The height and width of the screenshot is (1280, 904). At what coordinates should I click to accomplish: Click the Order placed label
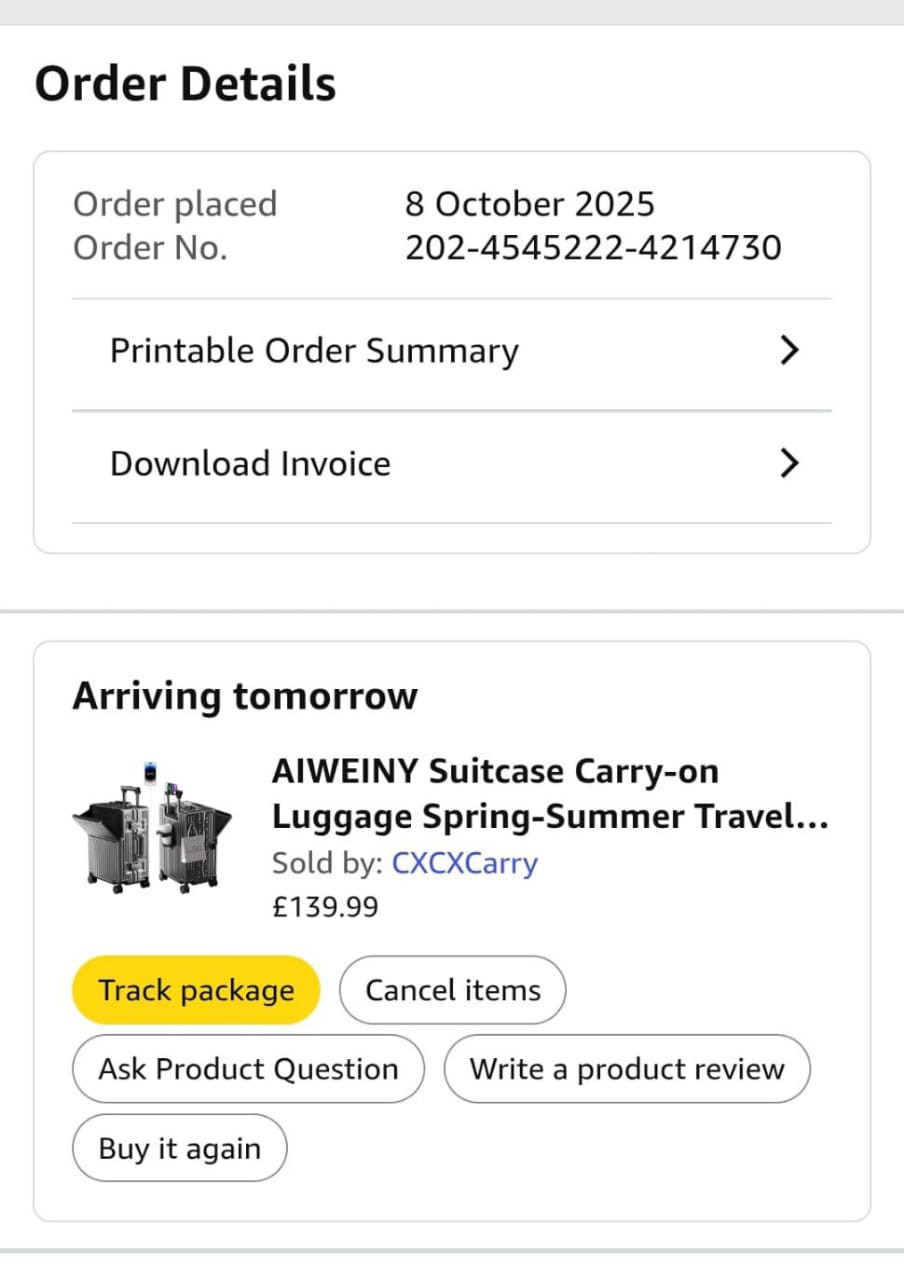(175, 204)
